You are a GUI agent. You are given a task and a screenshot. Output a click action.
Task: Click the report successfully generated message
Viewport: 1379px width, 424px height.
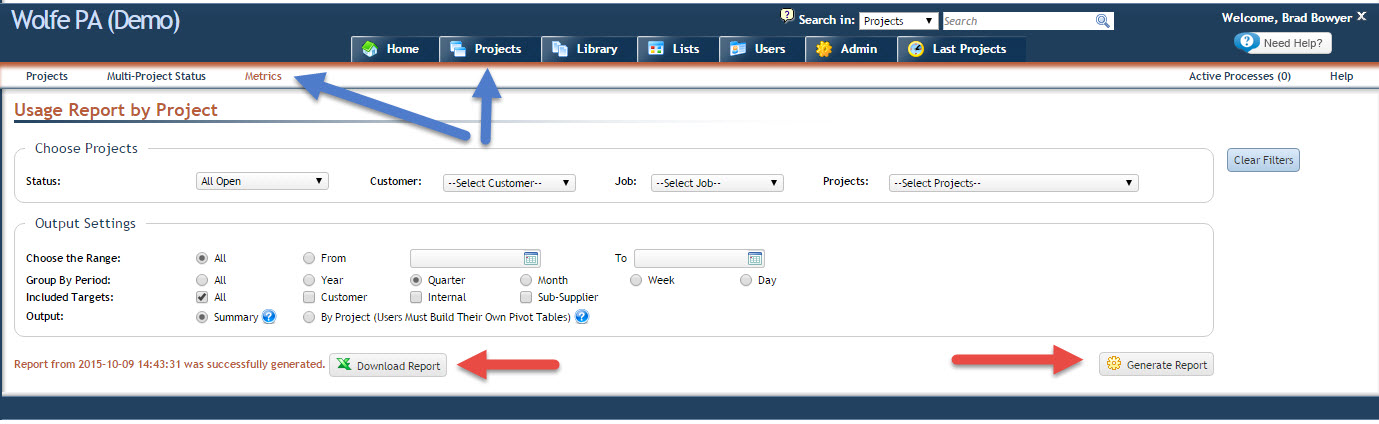[170, 364]
